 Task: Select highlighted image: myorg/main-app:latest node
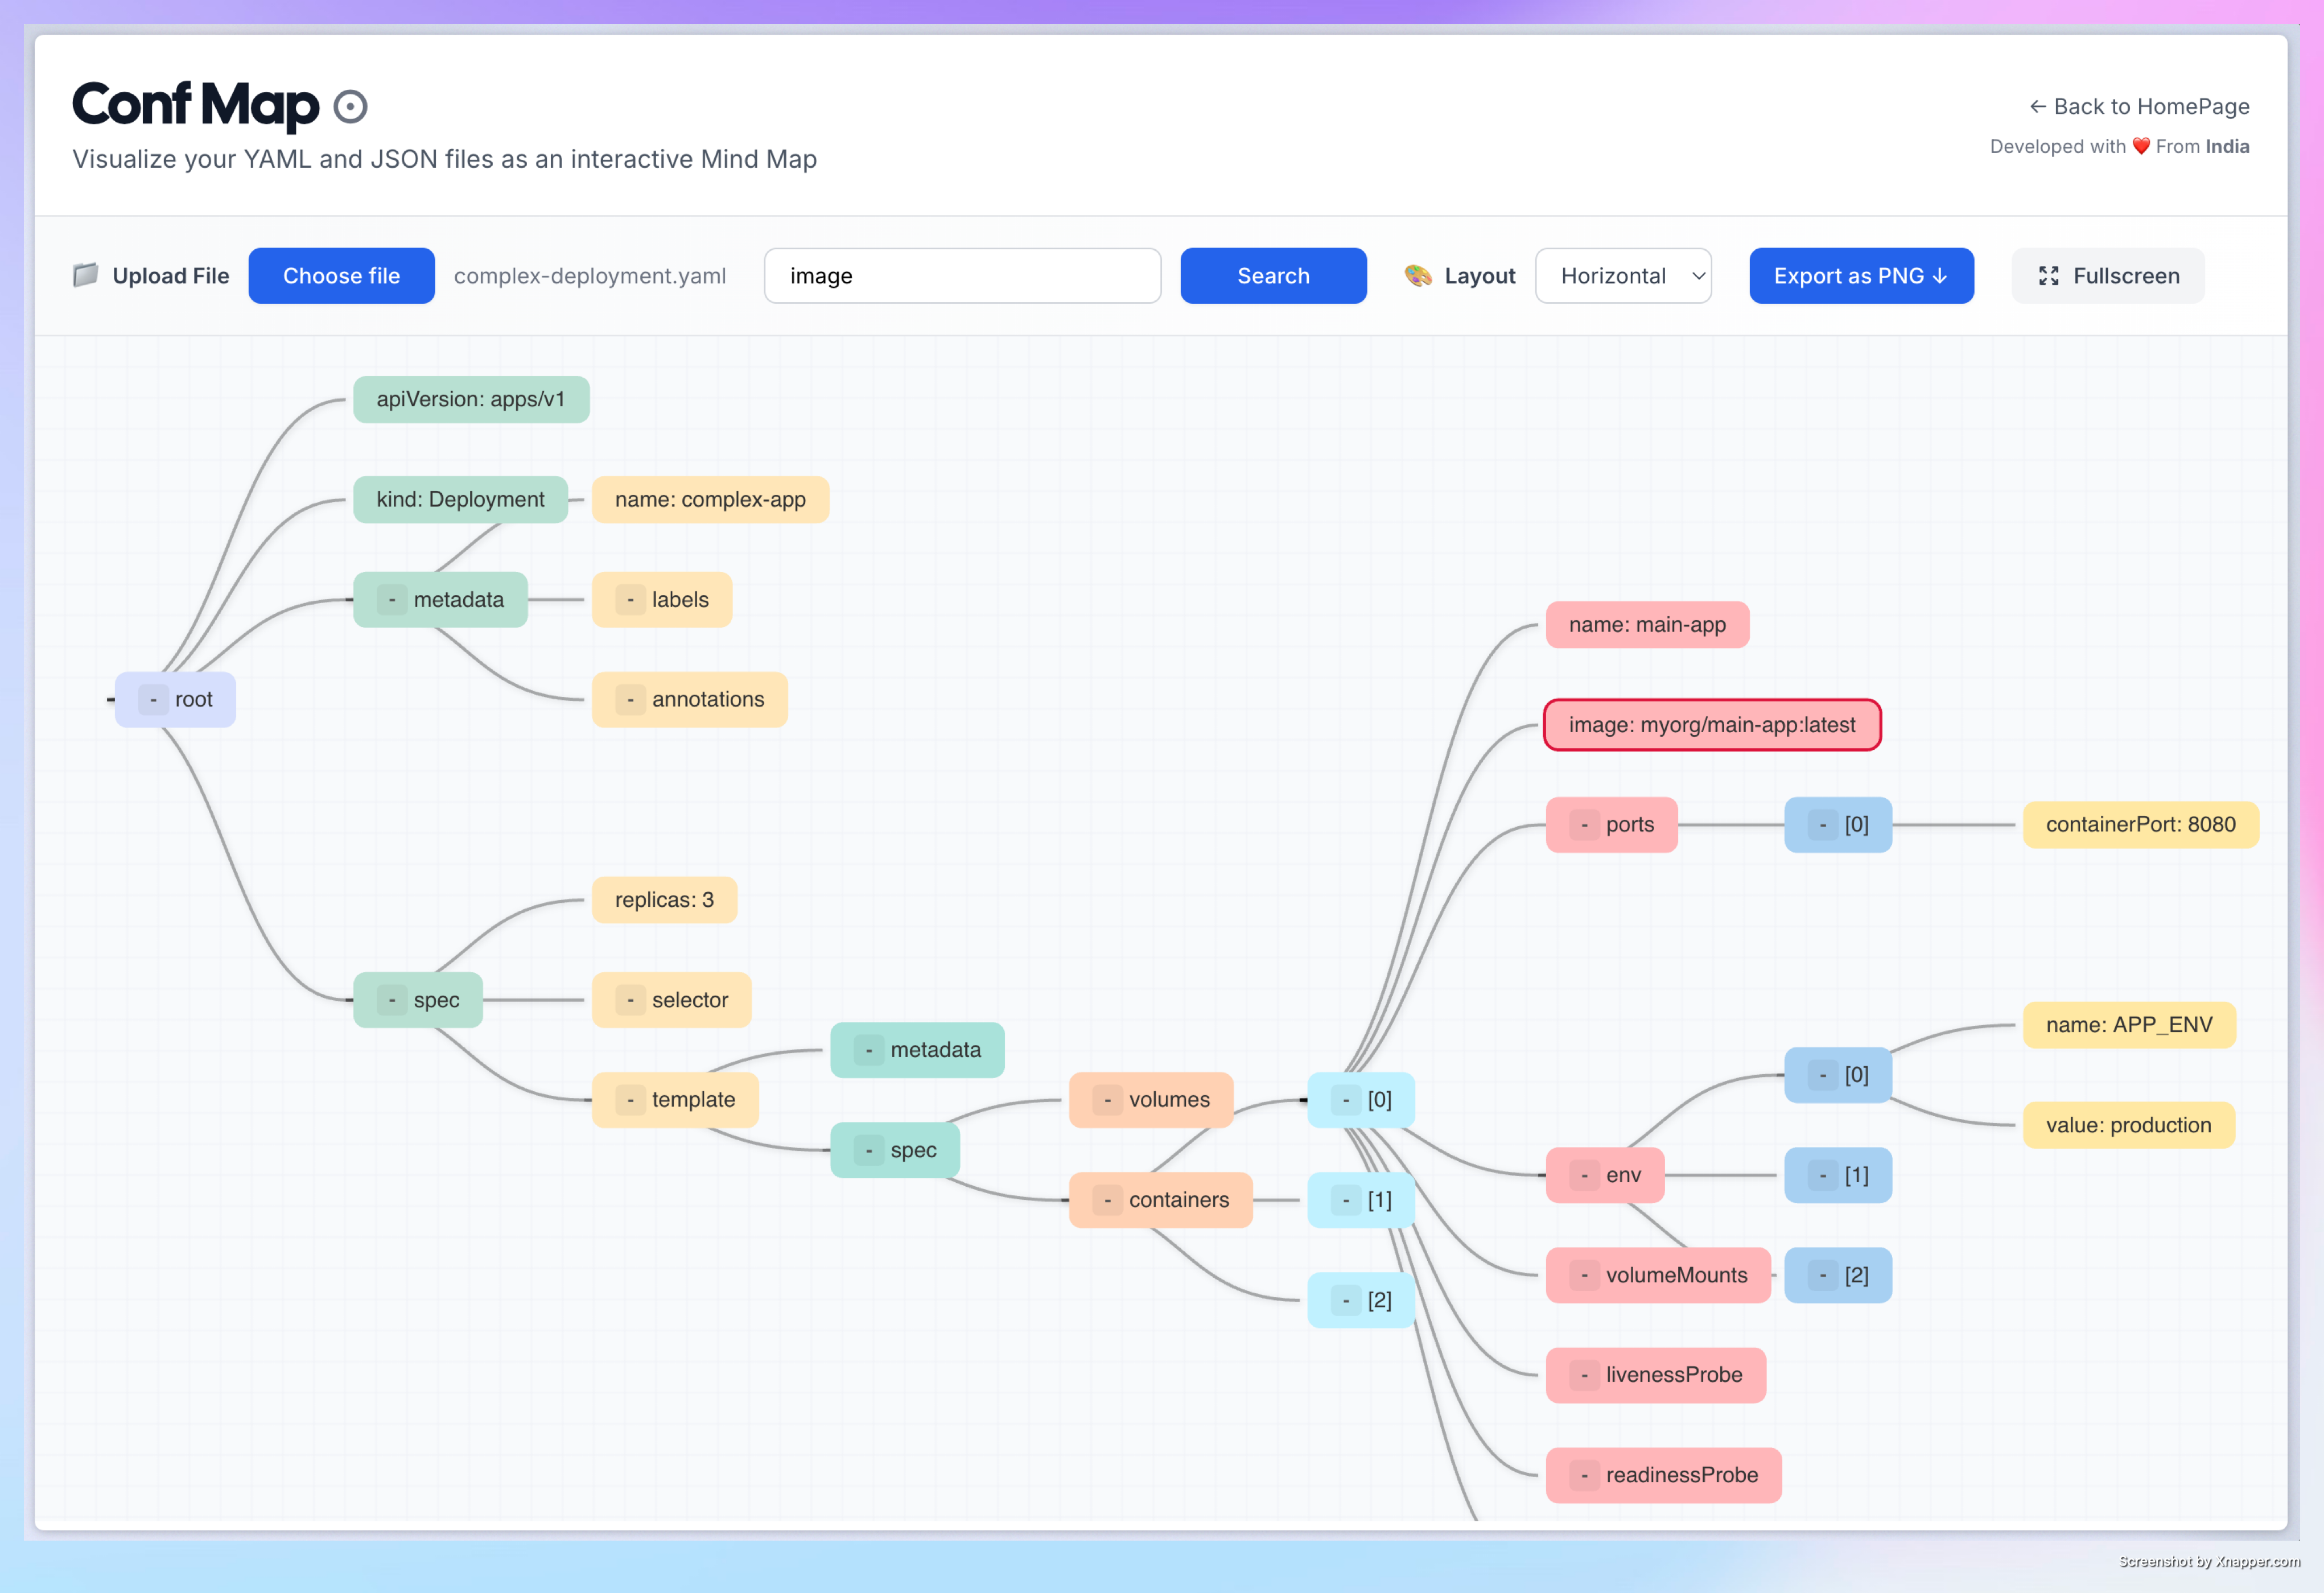[x=1712, y=725]
